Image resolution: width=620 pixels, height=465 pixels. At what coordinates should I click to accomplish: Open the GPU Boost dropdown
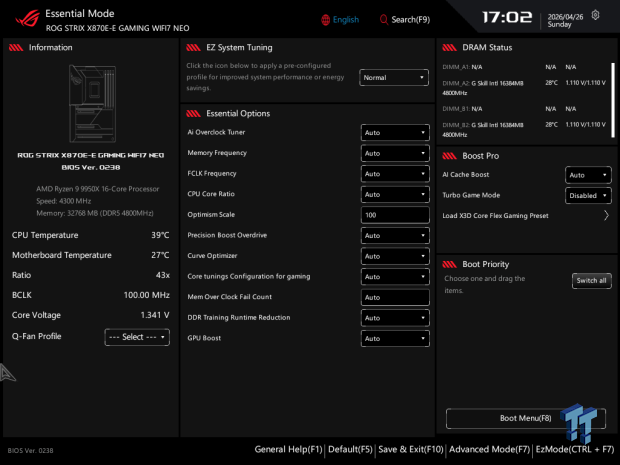tap(395, 338)
